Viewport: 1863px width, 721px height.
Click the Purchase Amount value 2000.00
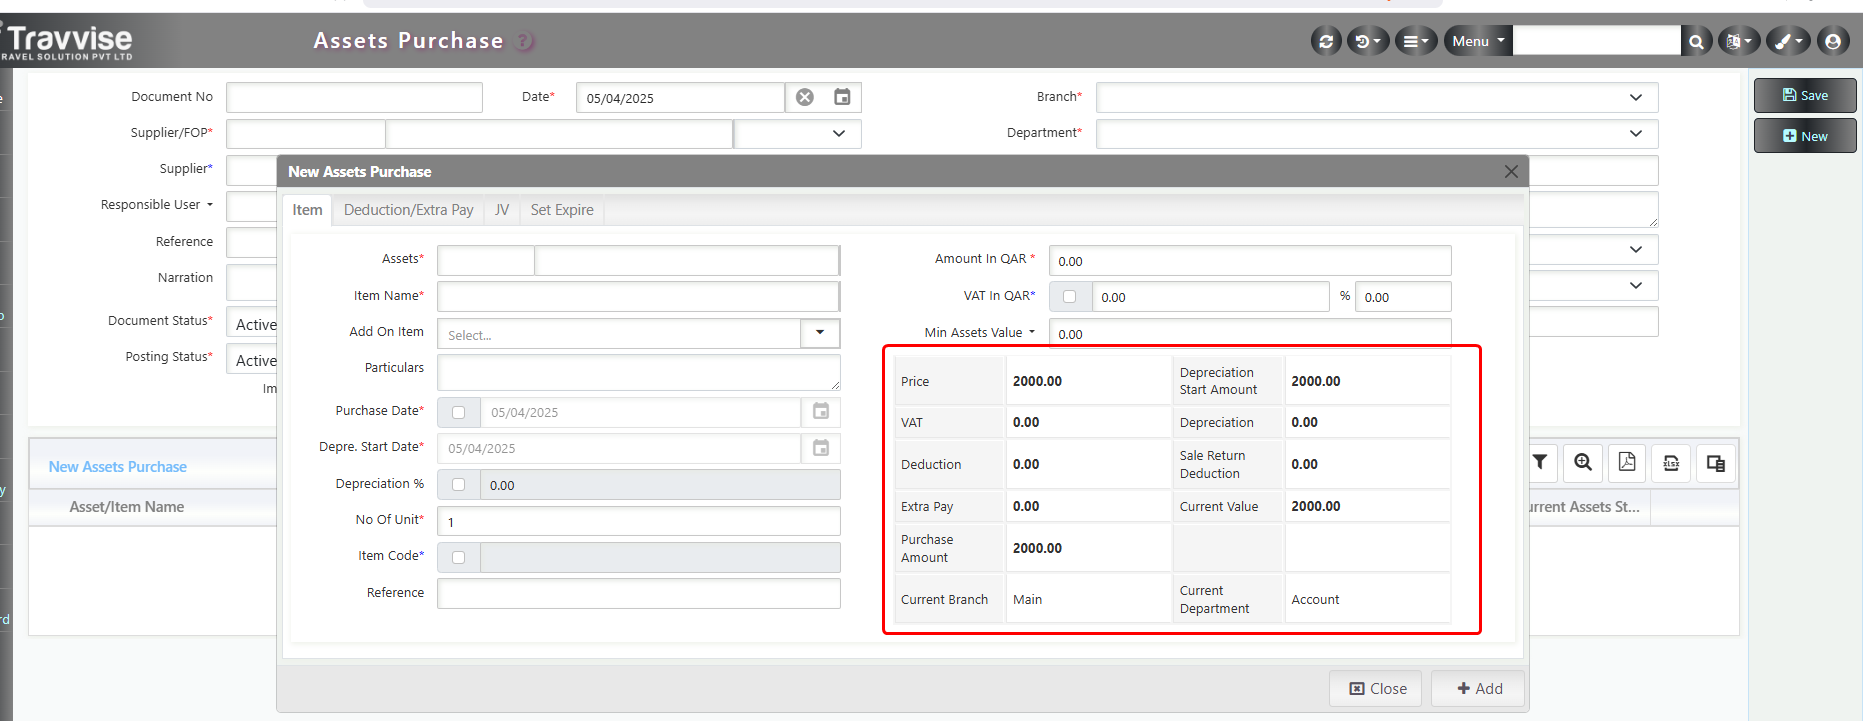[1037, 548]
